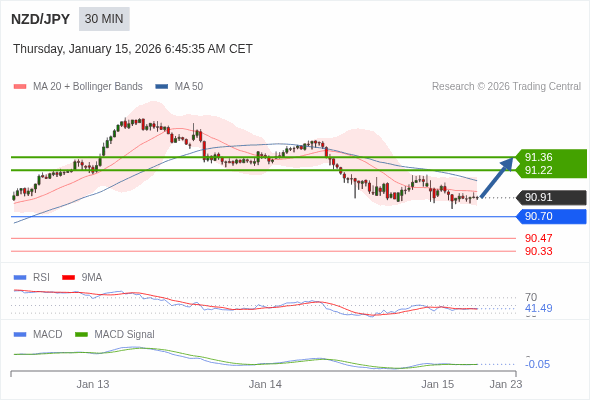Image resolution: width=590 pixels, height=400 pixels.
Task: Click the 90.70 pivot price tag
Action: (x=551, y=216)
